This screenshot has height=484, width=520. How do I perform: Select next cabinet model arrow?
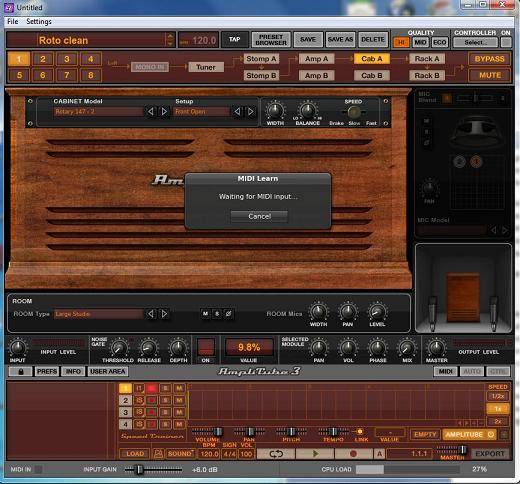point(164,112)
